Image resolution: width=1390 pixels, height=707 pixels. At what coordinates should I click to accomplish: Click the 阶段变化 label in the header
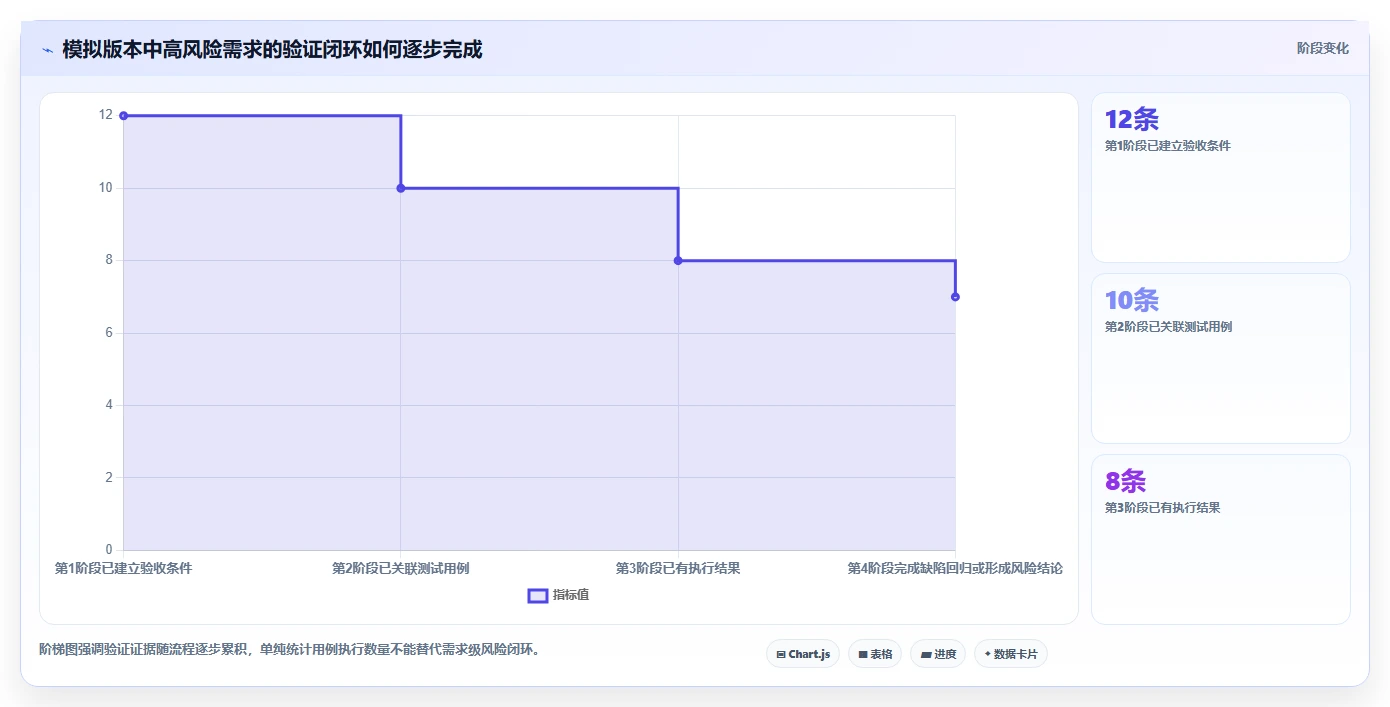(x=1322, y=48)
